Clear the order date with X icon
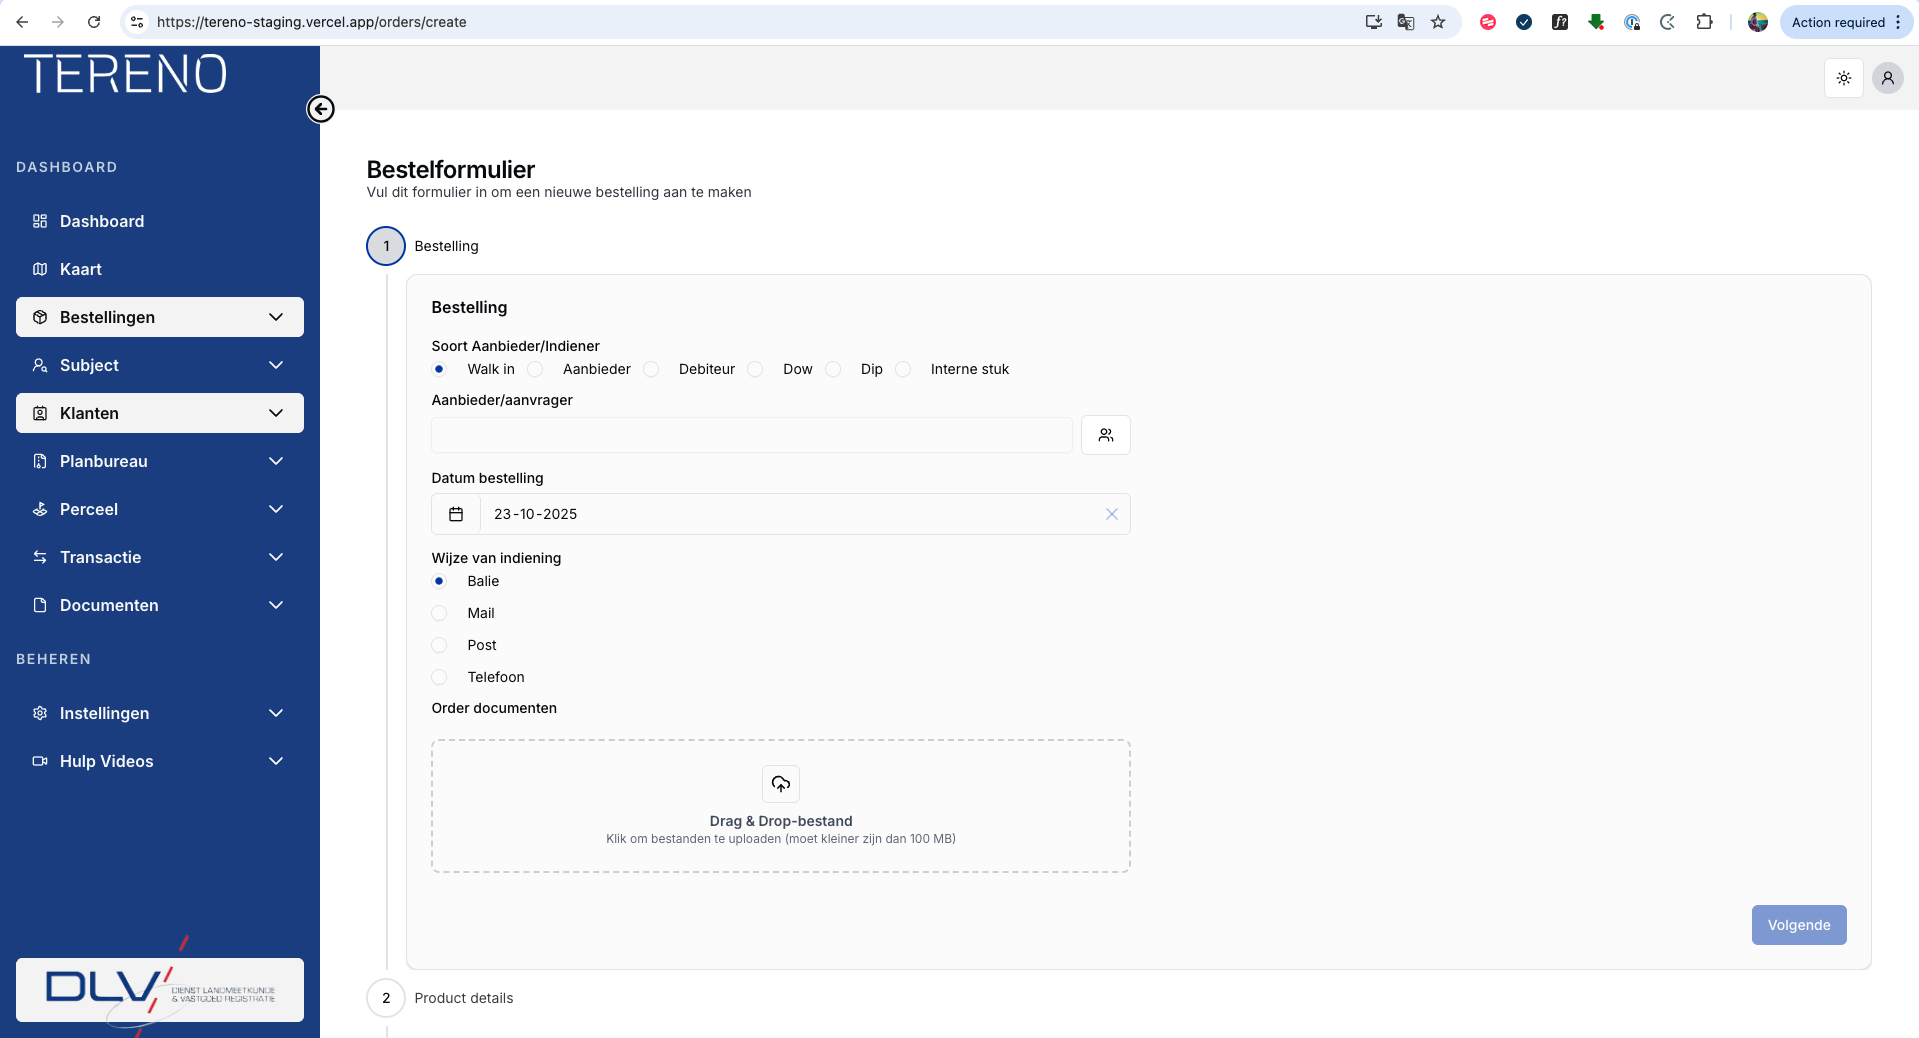The image size is (1919, 1038). [1112, 514]
